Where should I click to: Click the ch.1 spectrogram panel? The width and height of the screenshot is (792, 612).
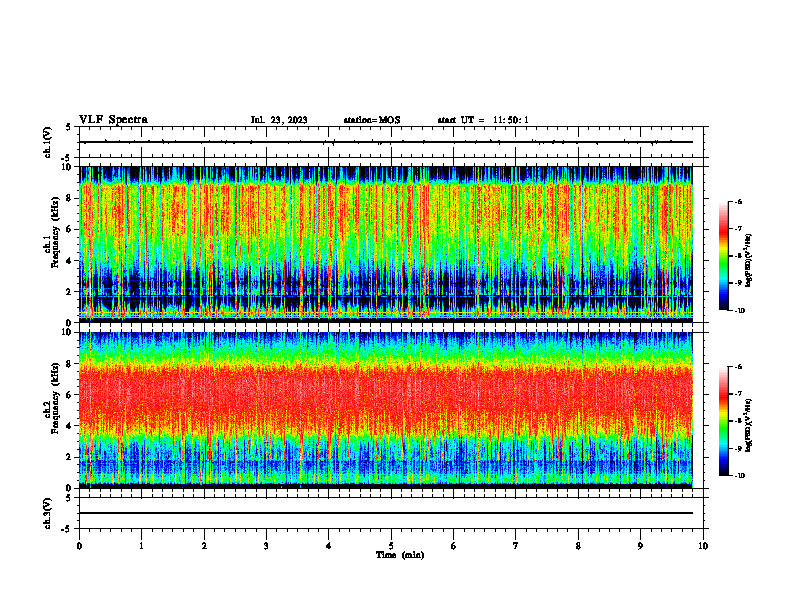click(386, 244)
